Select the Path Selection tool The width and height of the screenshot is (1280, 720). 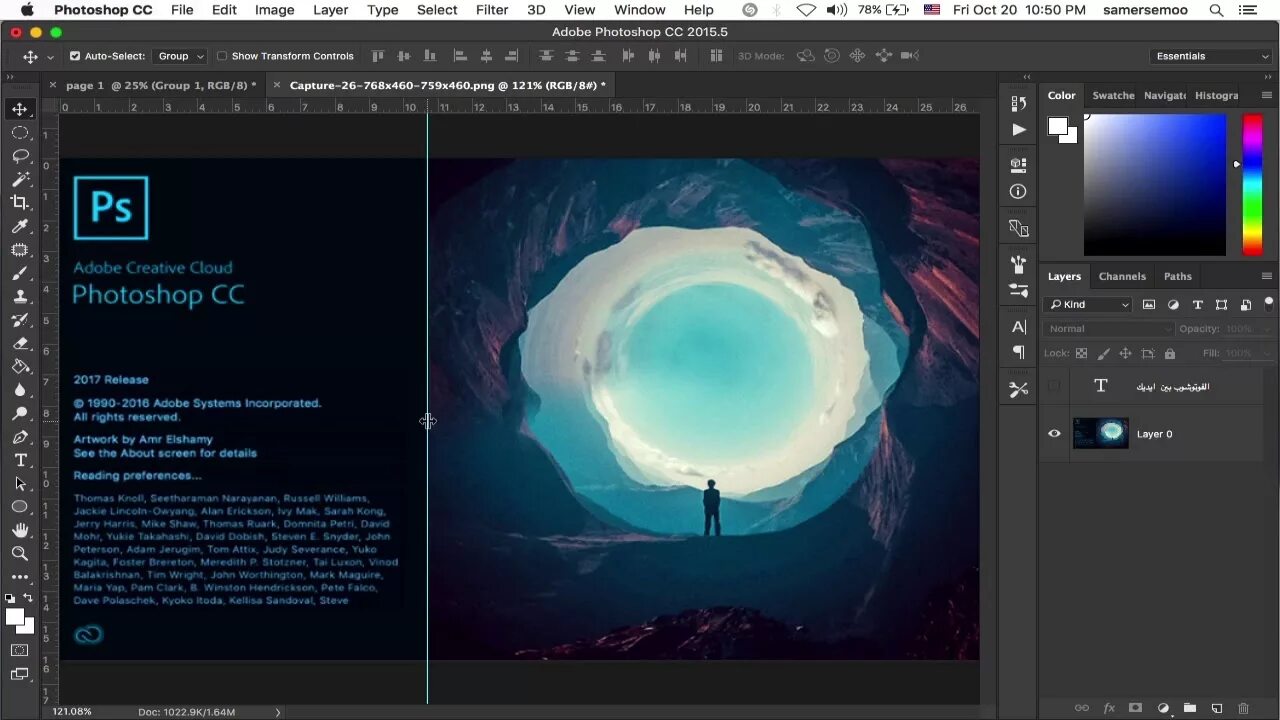point(20,483)
